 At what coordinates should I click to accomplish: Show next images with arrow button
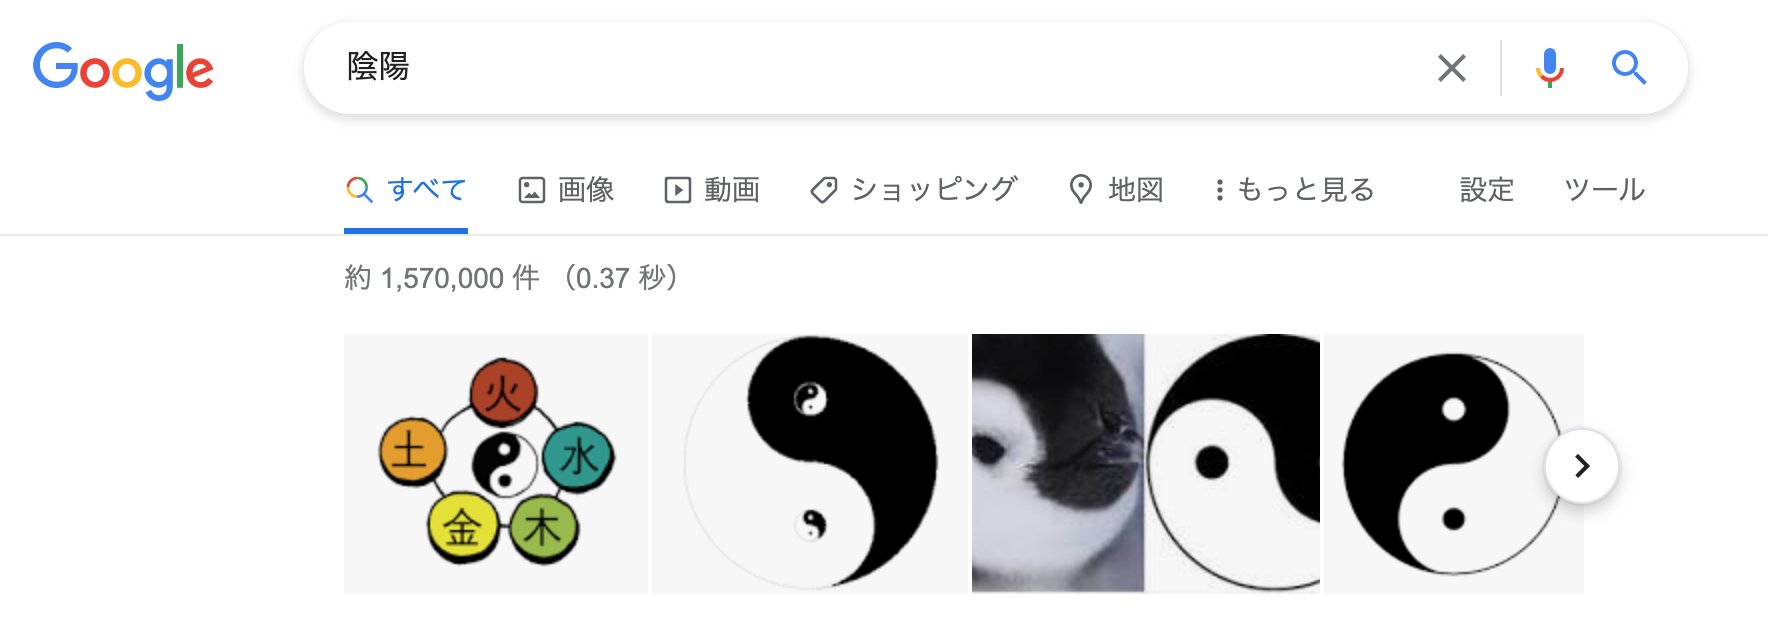(x=1581, y=466)
